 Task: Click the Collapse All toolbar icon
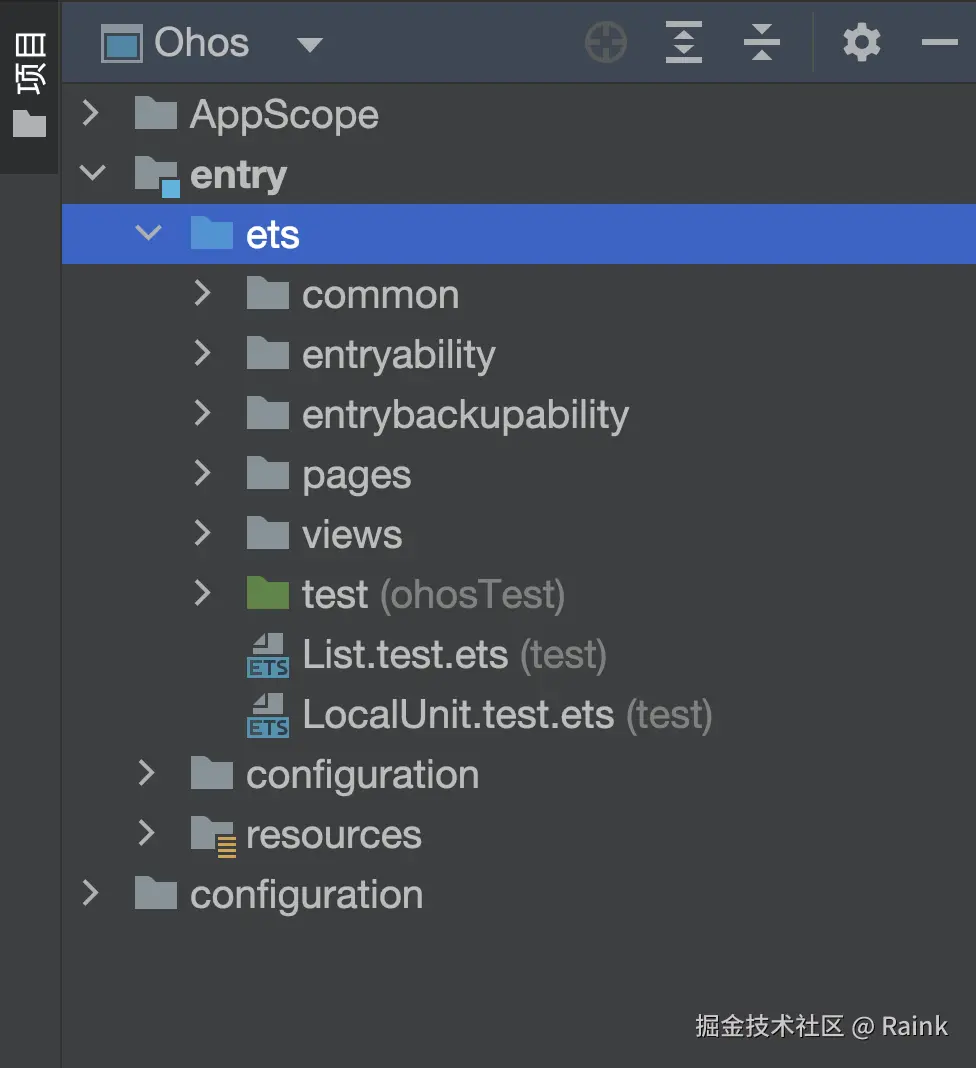click(x=762, y=43)
